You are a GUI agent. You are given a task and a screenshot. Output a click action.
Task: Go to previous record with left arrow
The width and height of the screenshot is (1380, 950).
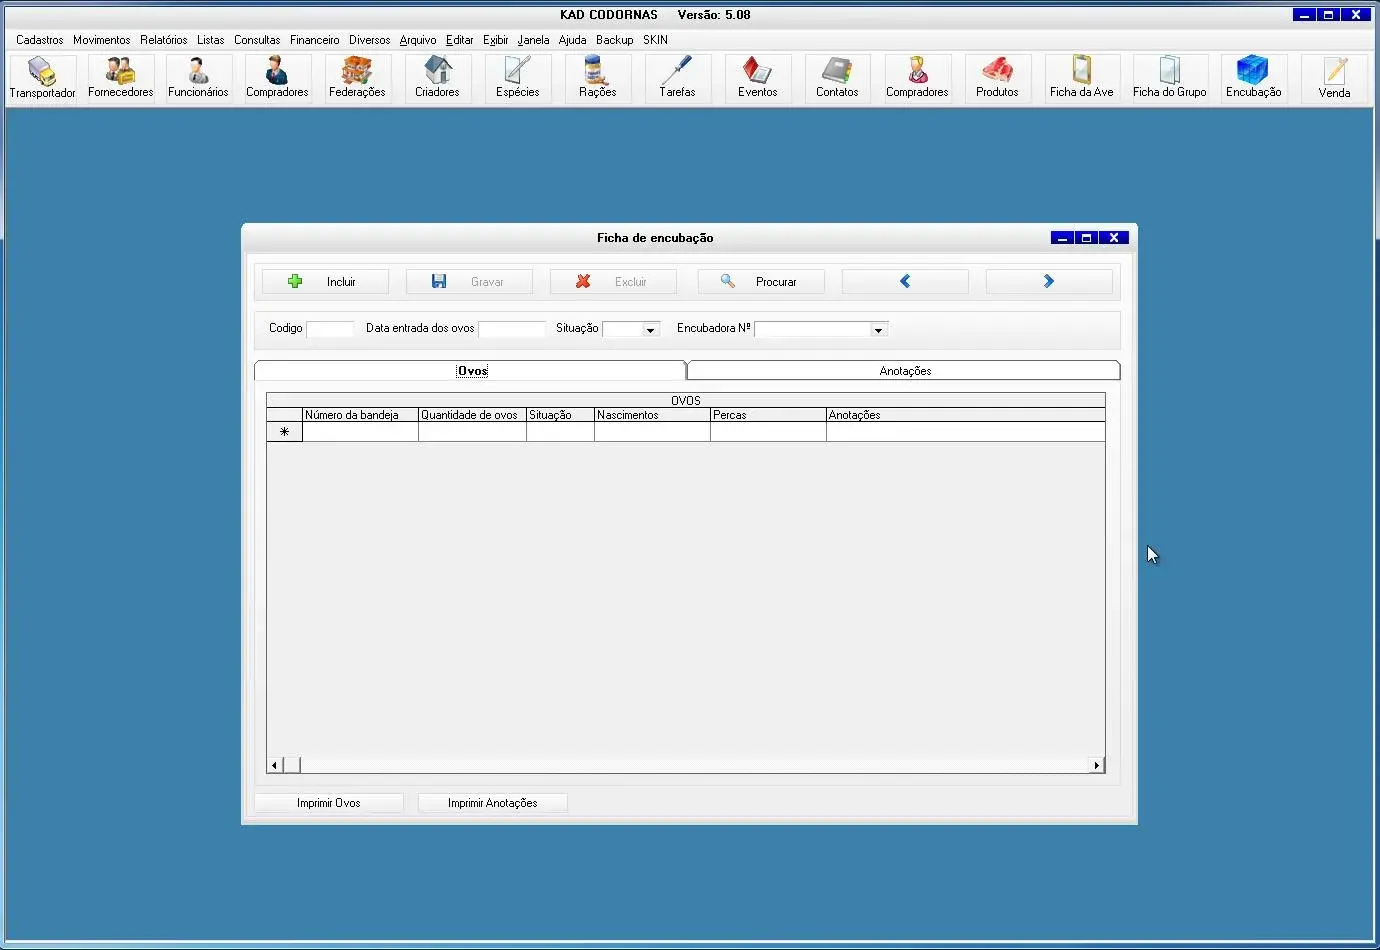pos(905,282)
